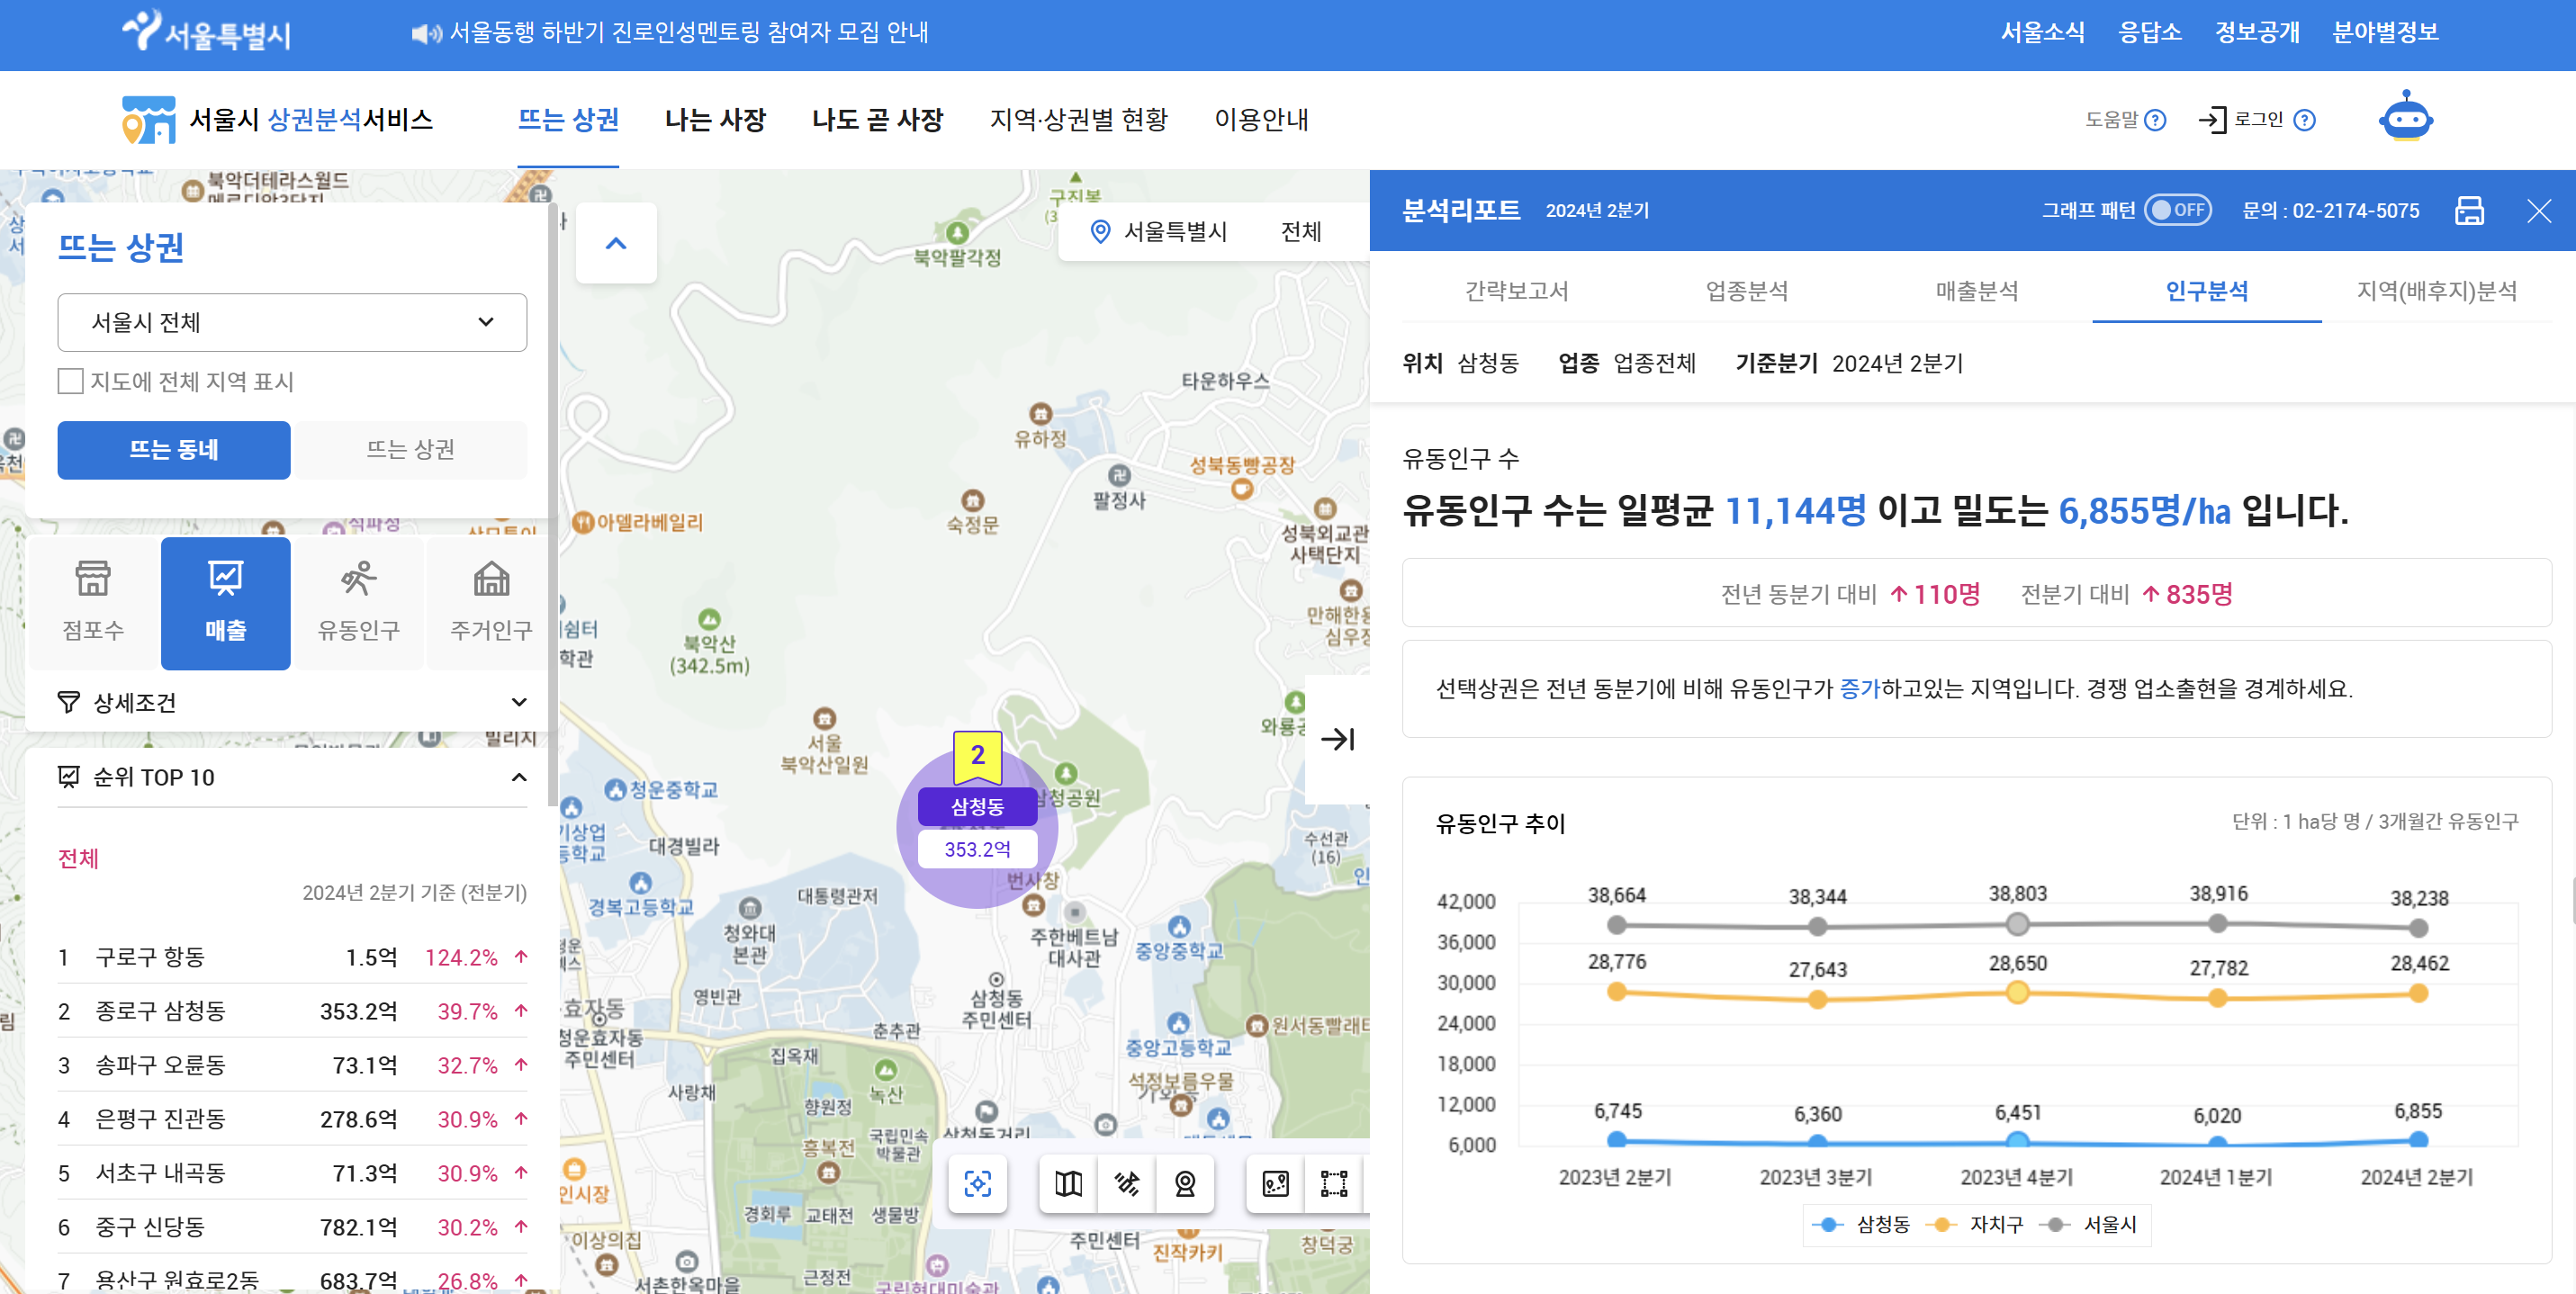Click the 북악팔각정 map landmark marker
This screenshot has height=1294, width=2576.
click(x=957, y=233)
